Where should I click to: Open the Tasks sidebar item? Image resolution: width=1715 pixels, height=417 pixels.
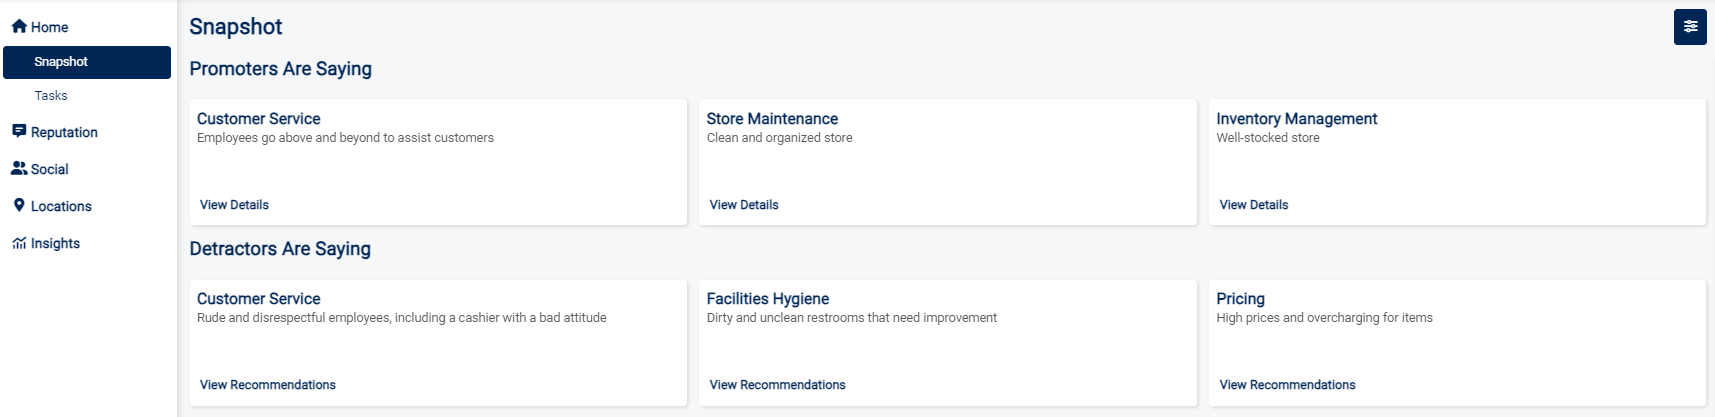(x=51, y=96)
